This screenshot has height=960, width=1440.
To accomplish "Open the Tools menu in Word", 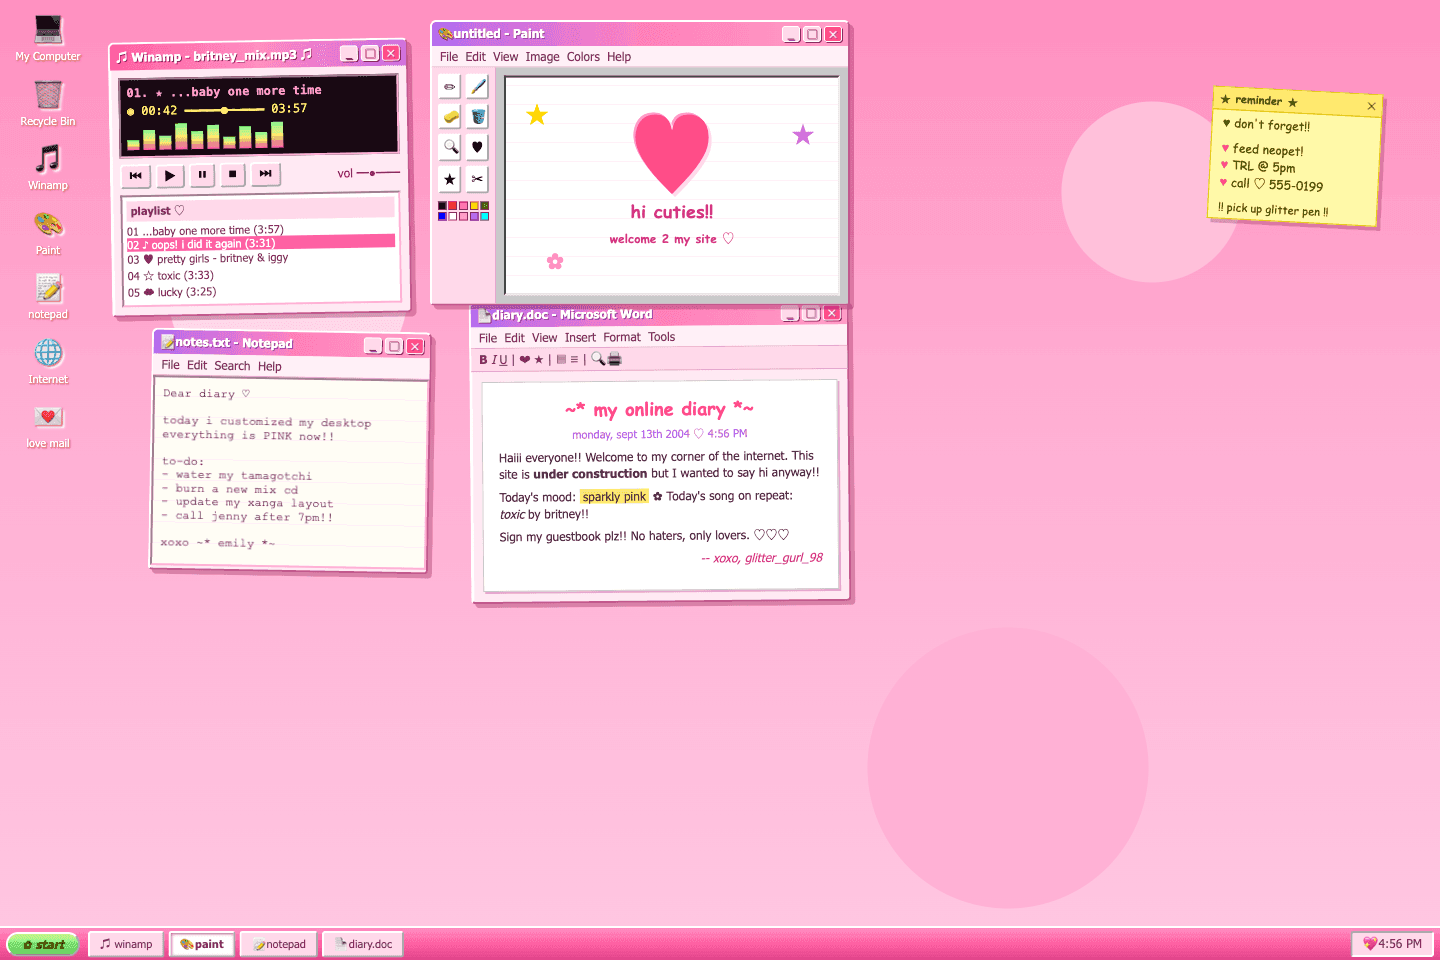I will click(661, 337).
